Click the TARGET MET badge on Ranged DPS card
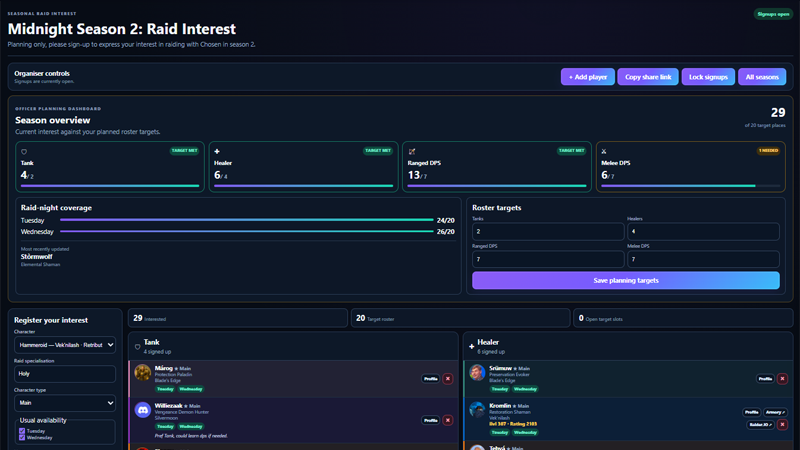 tap(571, 151)
